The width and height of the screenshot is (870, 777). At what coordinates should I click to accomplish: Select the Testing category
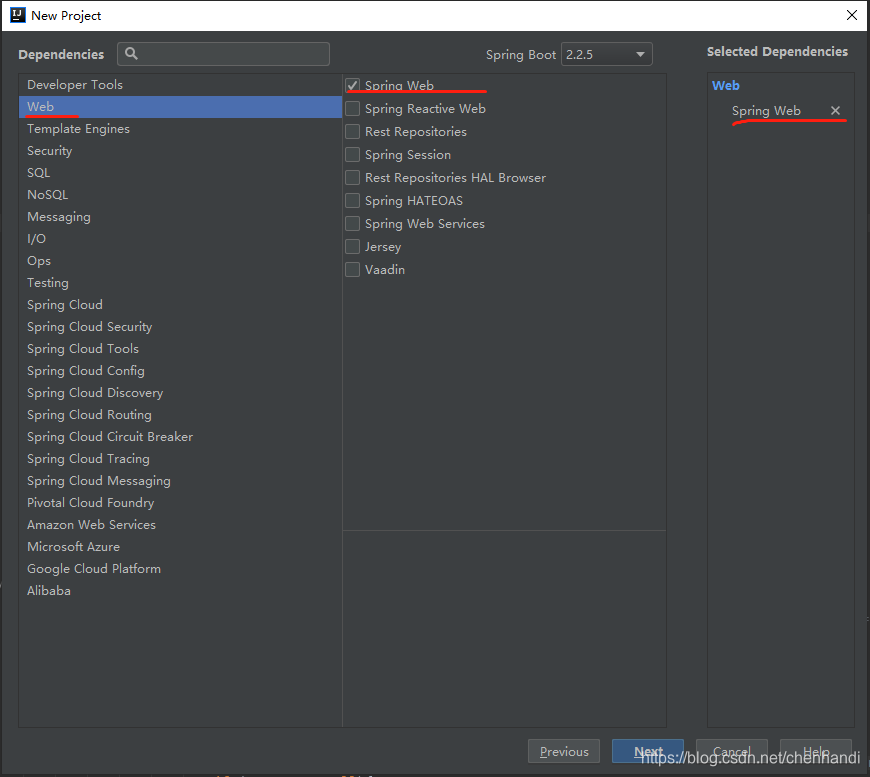[180, 282]
